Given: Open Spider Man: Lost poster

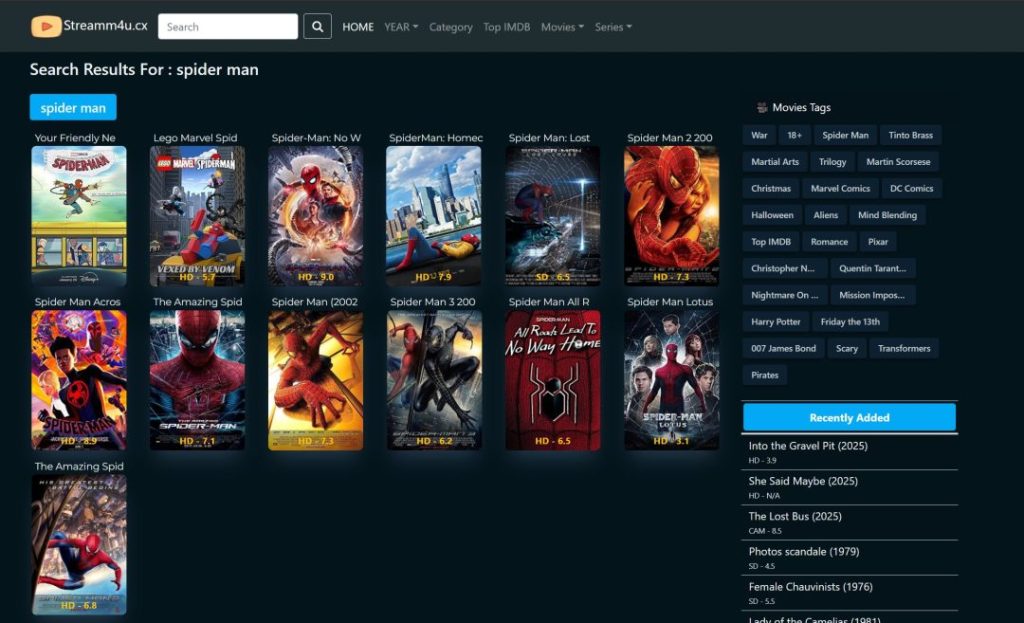Looking at the screenshot, I should [552, 216].
